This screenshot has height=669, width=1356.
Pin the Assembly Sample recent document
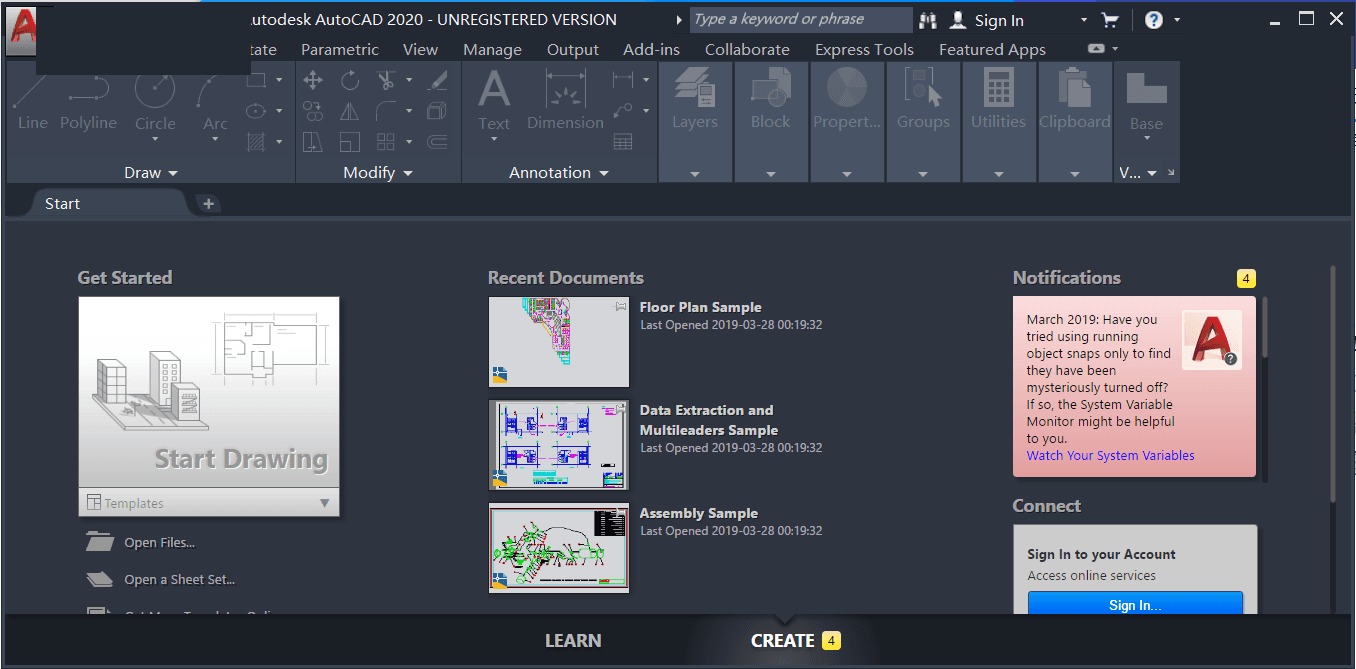[x=621, y=512]
